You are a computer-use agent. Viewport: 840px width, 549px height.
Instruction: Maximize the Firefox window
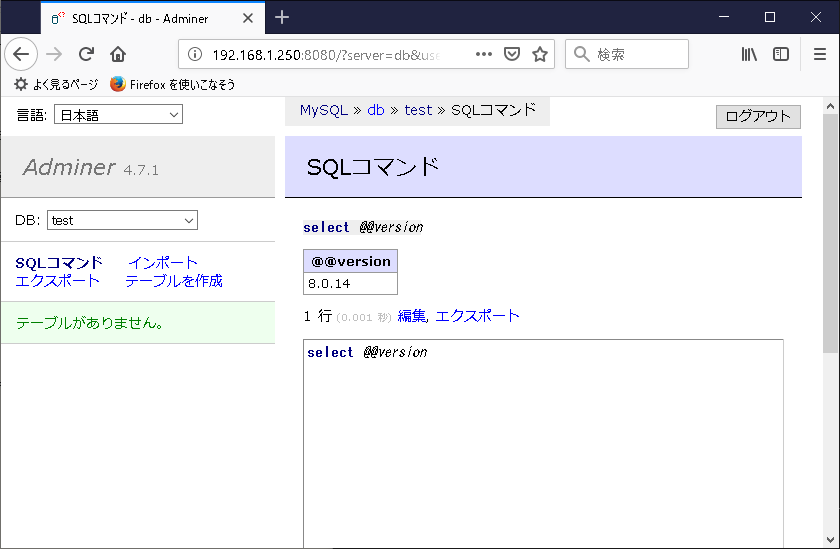pyautogui.click(x=770, y=17)
